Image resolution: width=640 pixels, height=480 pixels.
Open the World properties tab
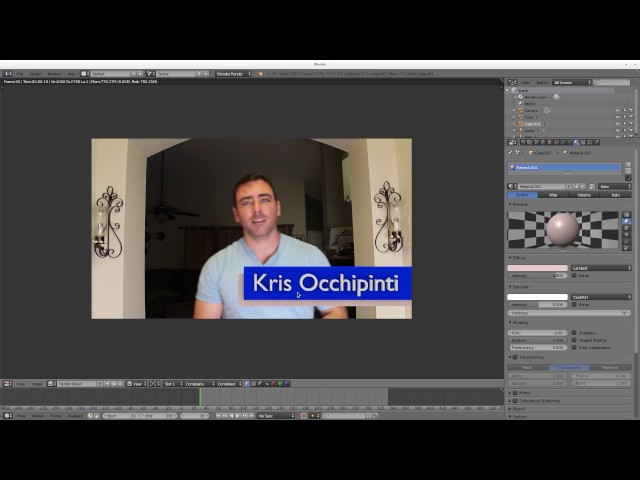[543, 142]
